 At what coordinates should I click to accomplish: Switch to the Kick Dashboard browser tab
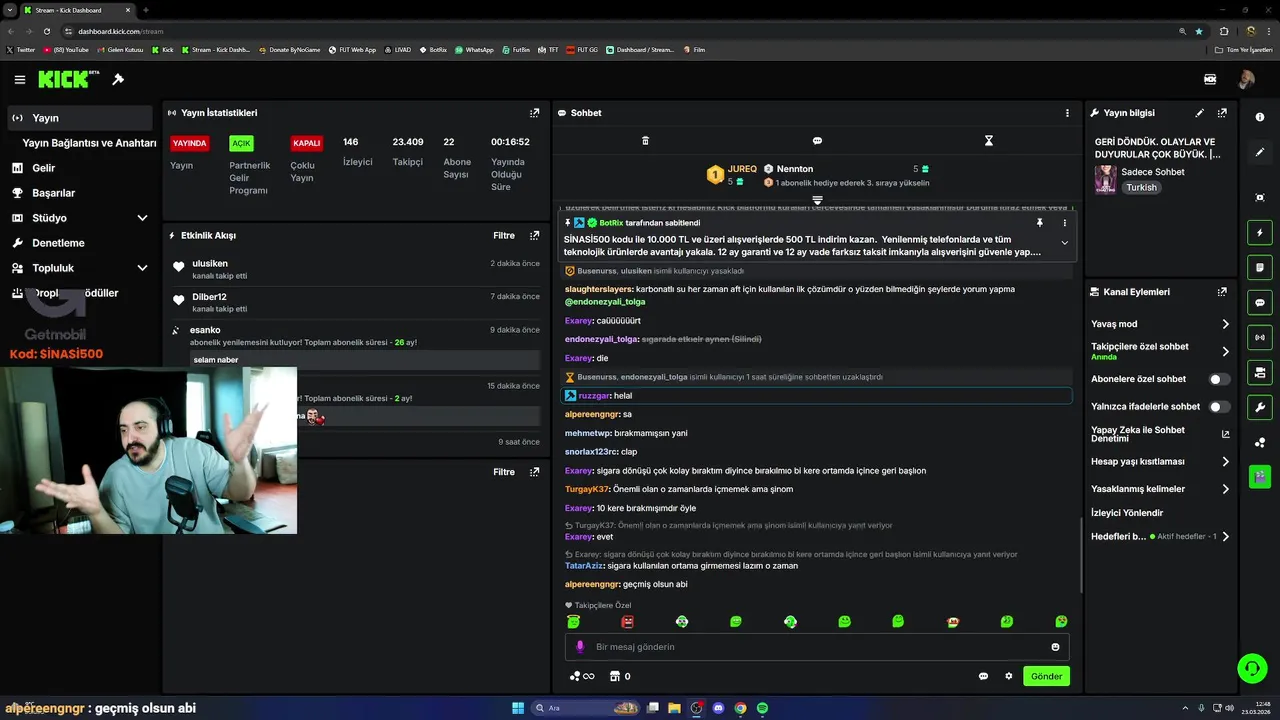(x=77, y=10)
